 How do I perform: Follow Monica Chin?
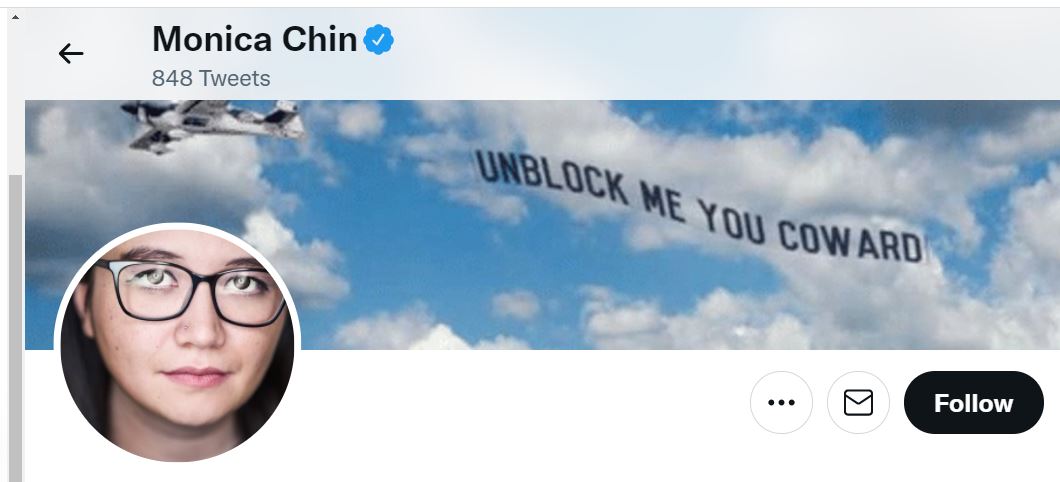[x=973, y=402]
